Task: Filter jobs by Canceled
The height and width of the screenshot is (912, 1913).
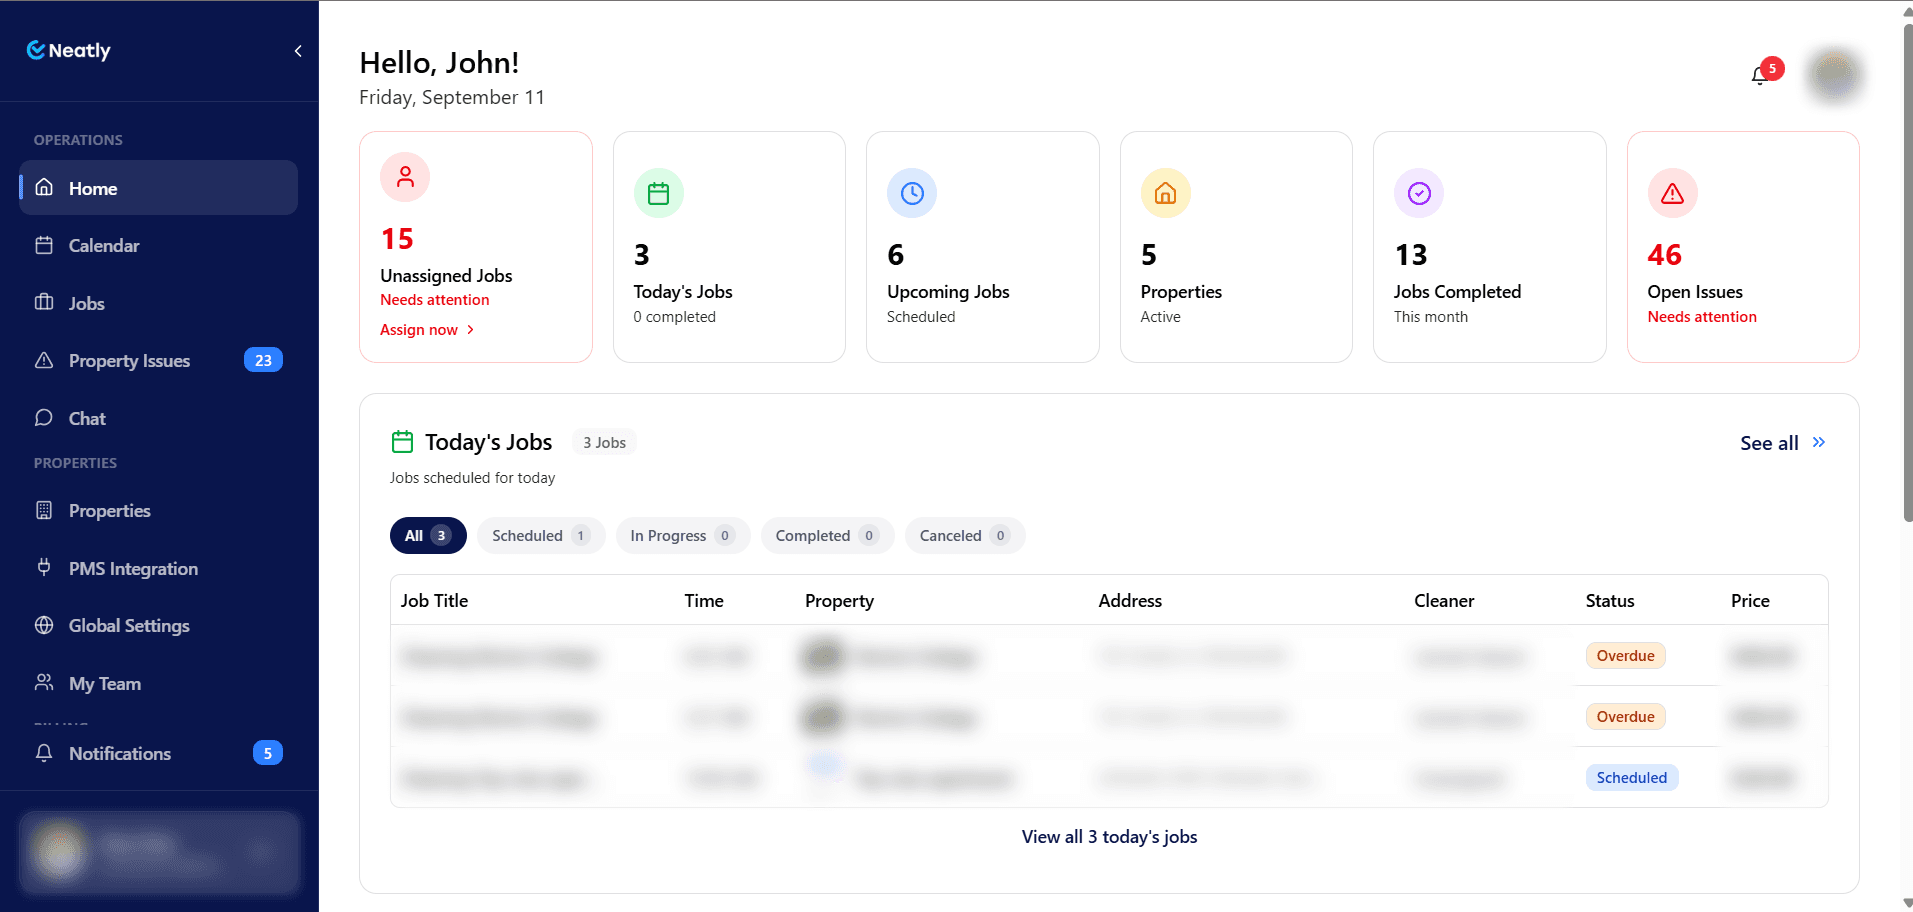Action: coord(965,536)
